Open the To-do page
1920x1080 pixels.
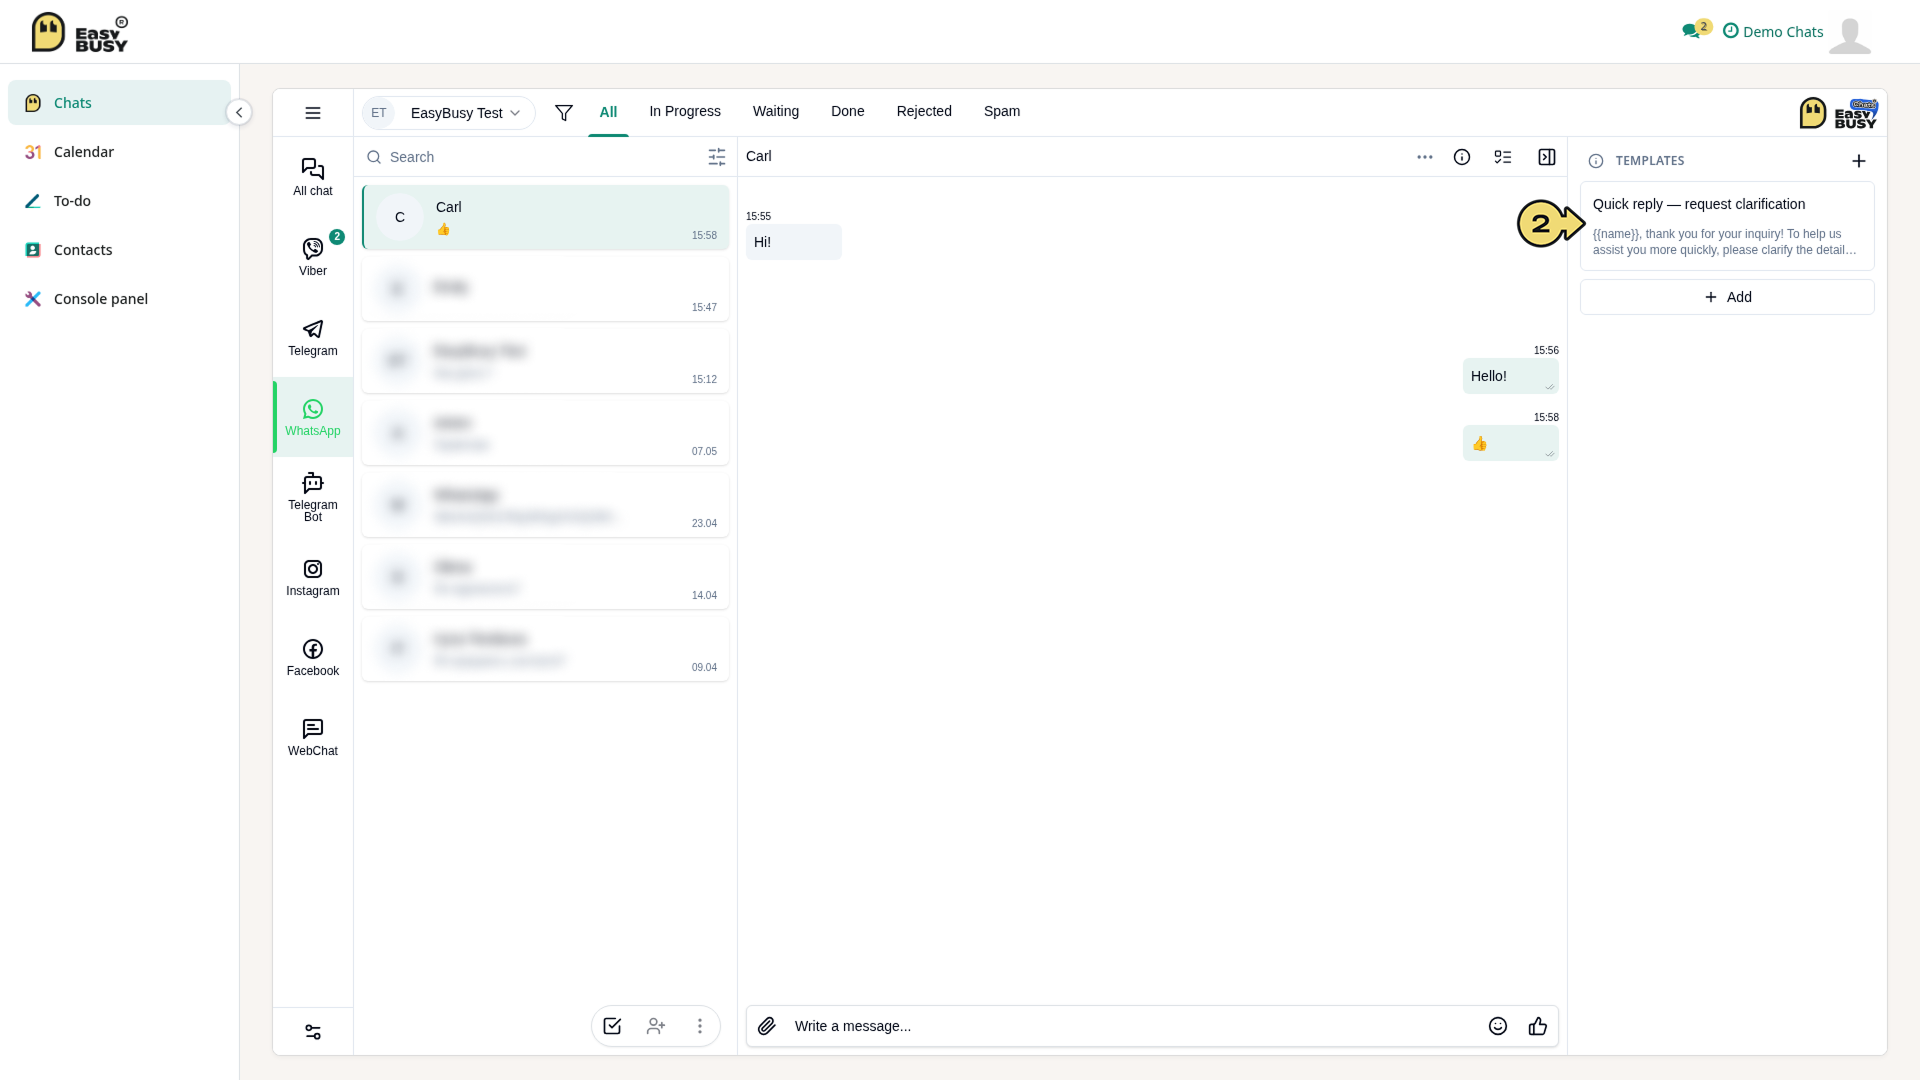119,201
